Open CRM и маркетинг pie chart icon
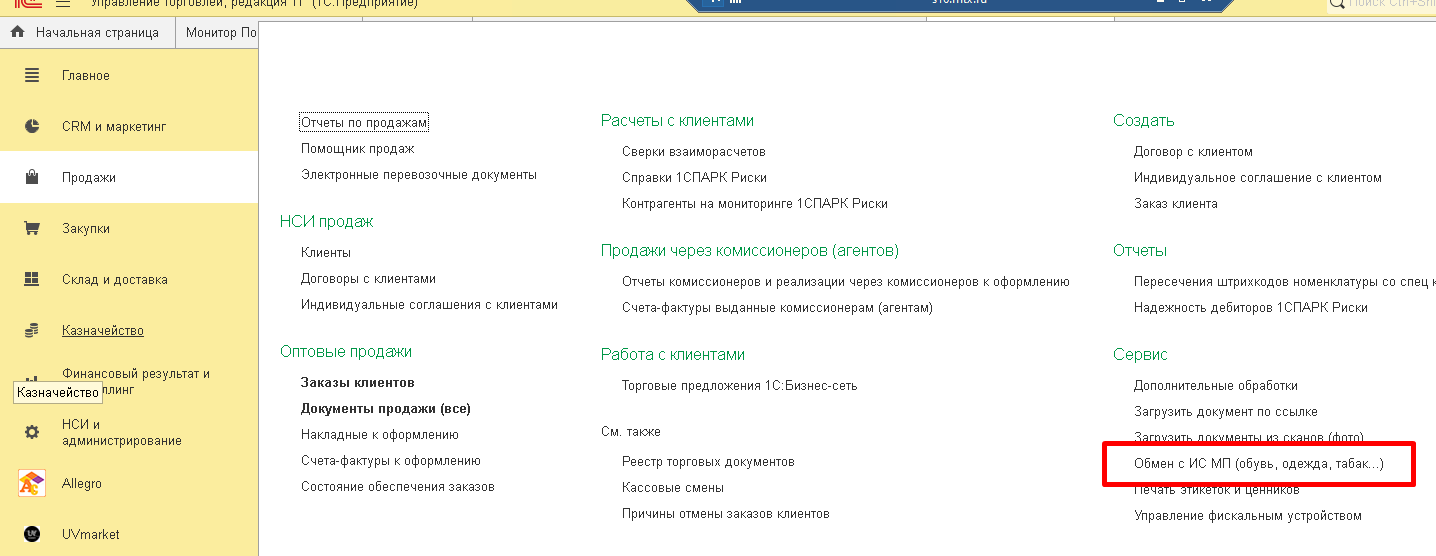The width and height of the screenshot is (1436, 556). [32, 126]
